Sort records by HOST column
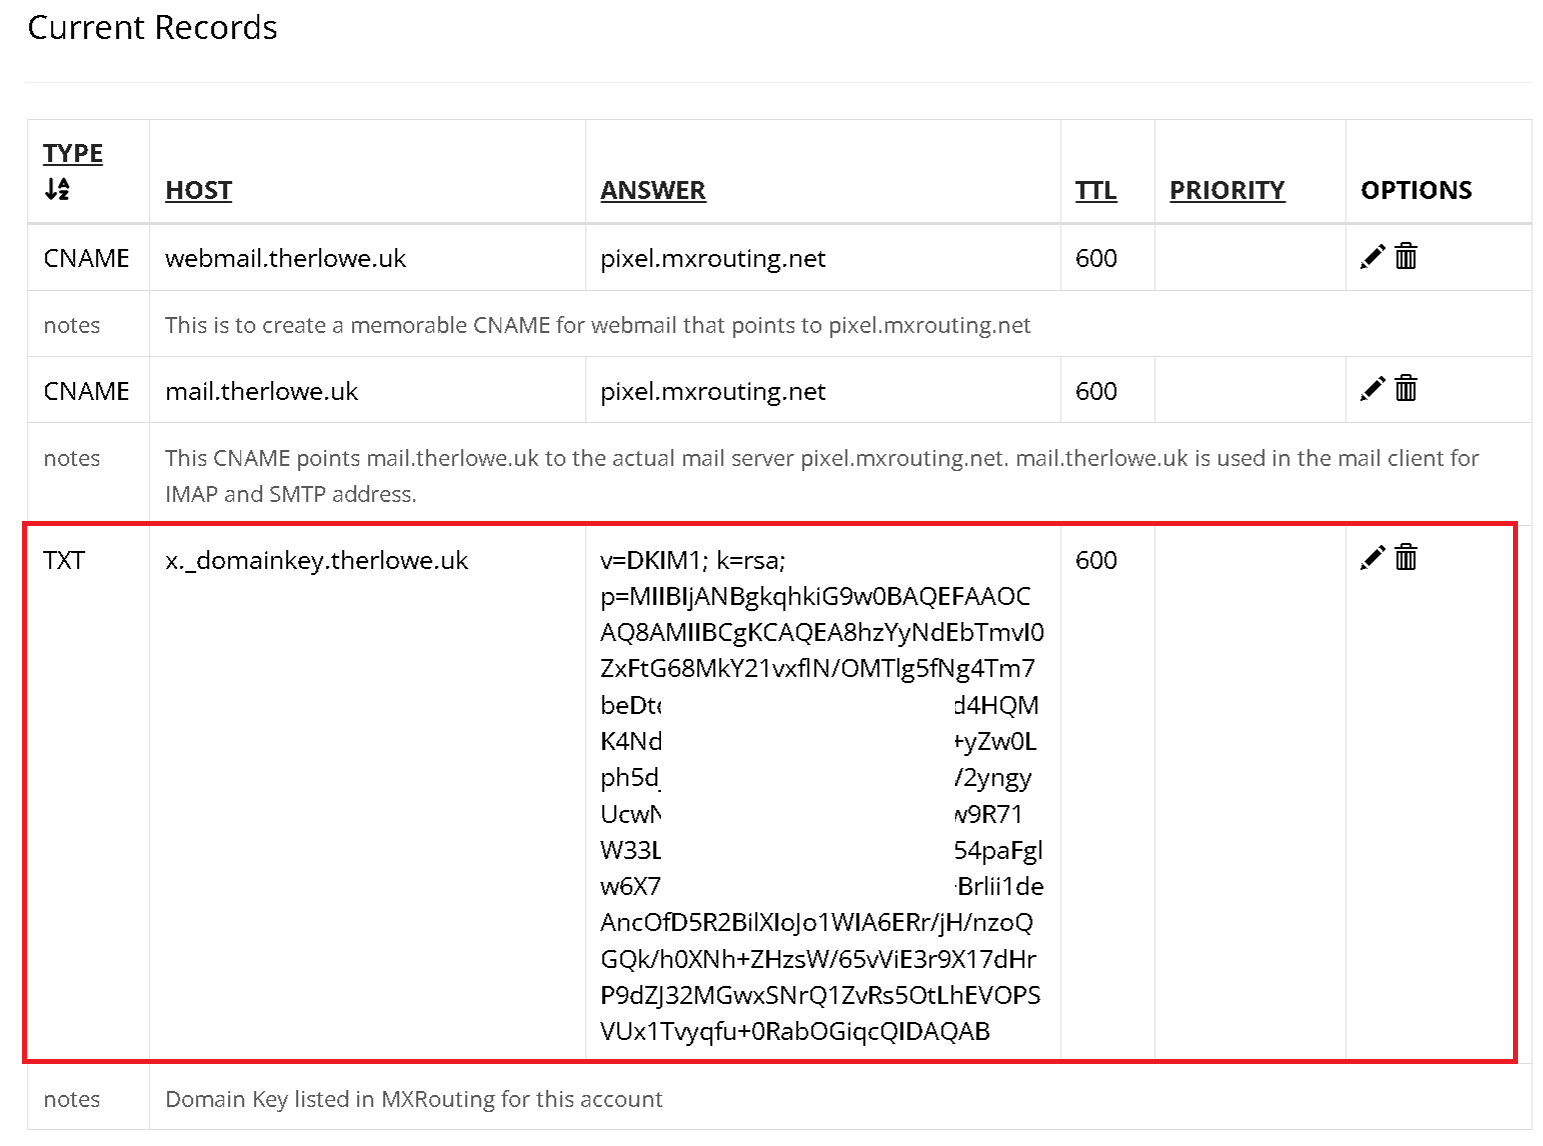Screen dimensions: 1543x1146 tap(198, 190)
